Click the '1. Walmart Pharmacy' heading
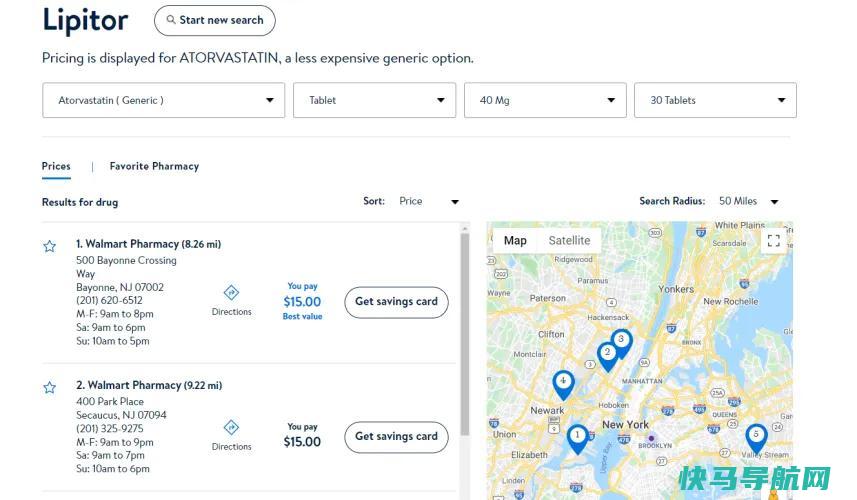The height and width of the screenshot is (500, 857). tap(149, 244)
